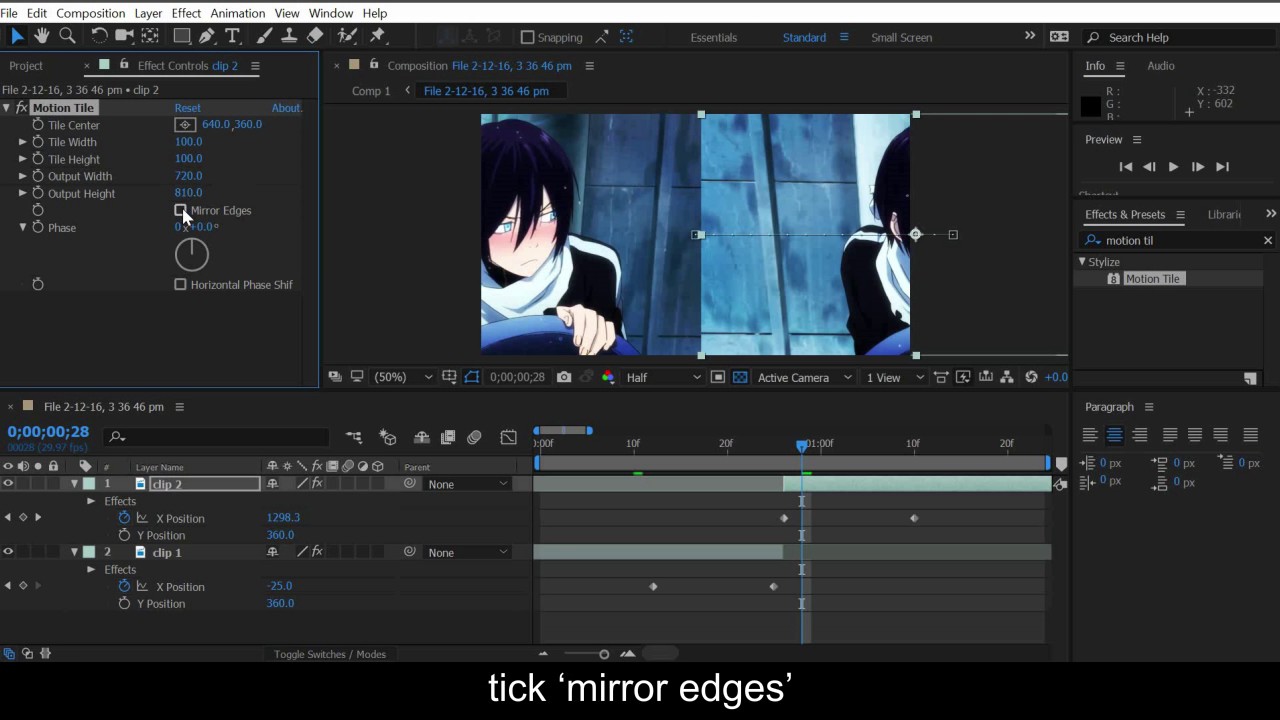
Task: Open clip 2 Parent None dropdown
Action: [x=467, y=484]
